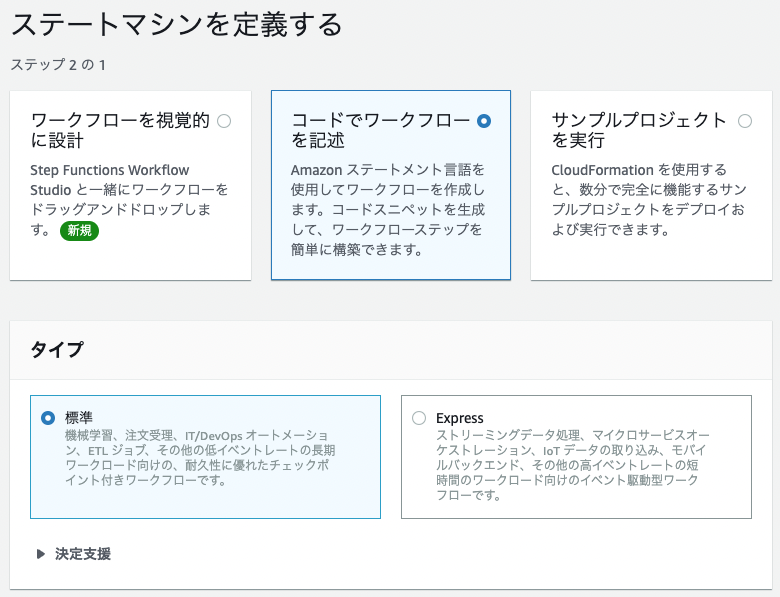The width and height of the screenshot is (780, 597).
Task: Click the Express tile description about ストリーミングデータ処理
Action: tap(573, 465)
